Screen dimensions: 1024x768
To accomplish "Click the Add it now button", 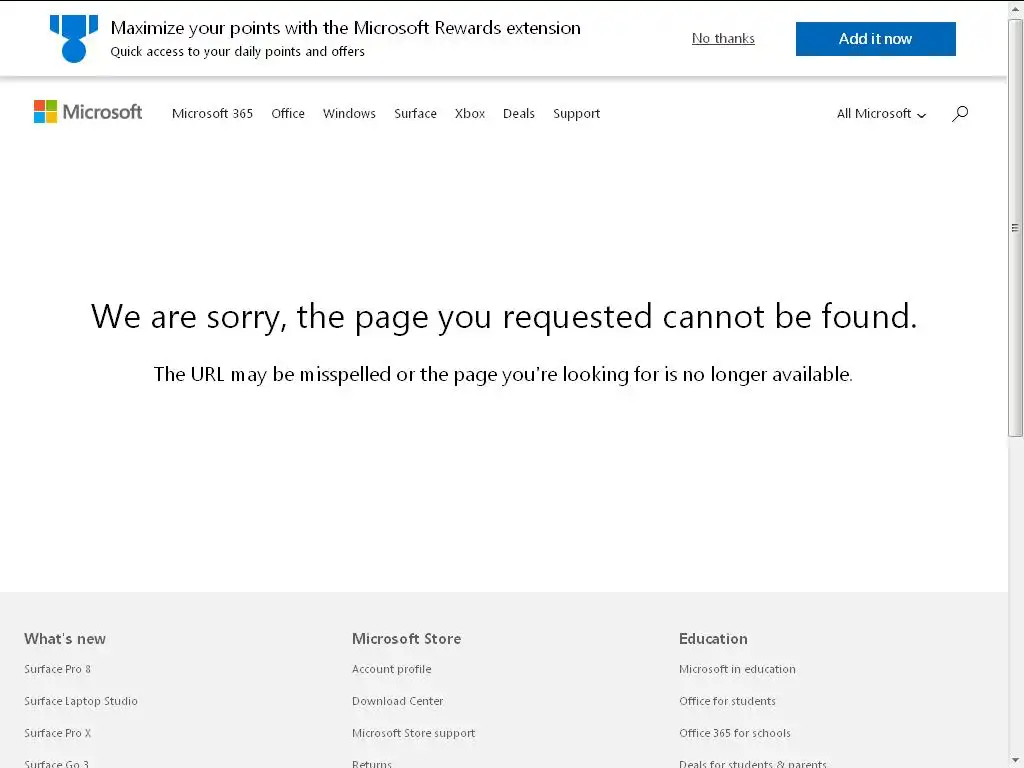I will tap(875, 39).
